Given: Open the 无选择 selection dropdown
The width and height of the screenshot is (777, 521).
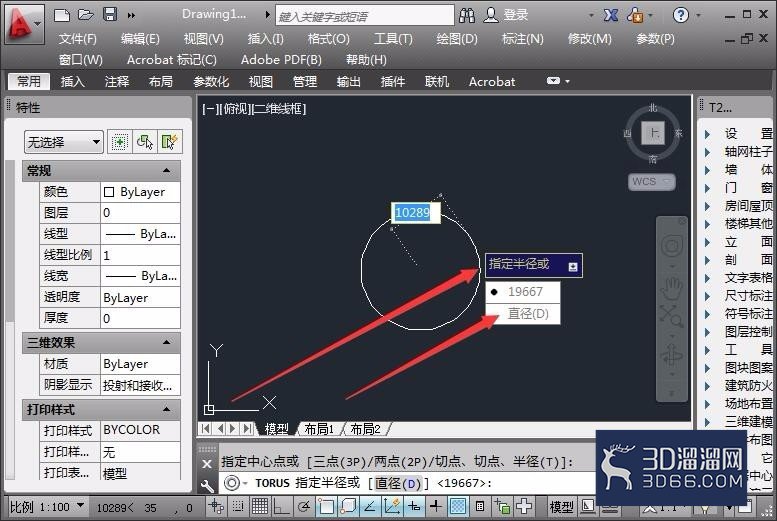Looking at the screenshot, I should click(63, 142).
